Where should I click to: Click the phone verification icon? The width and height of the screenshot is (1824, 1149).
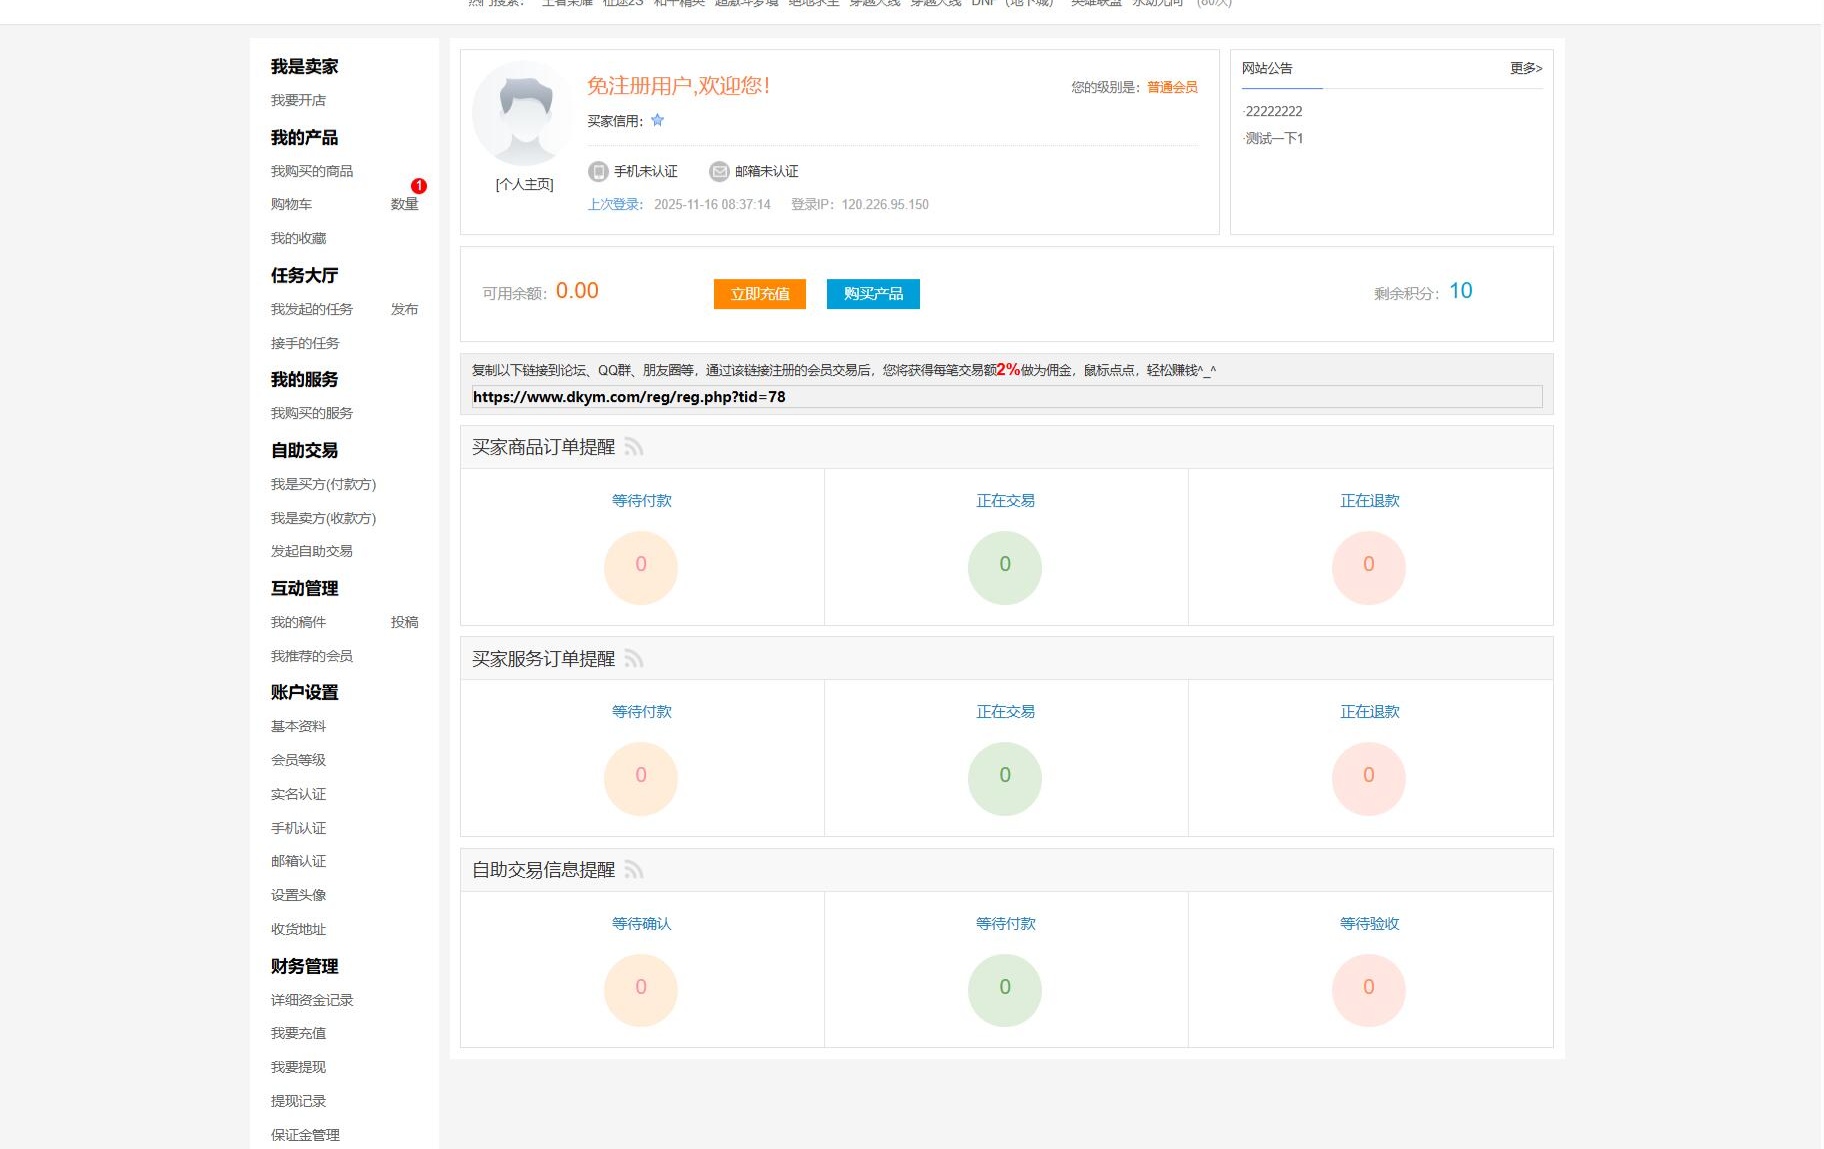coord(598,172)
